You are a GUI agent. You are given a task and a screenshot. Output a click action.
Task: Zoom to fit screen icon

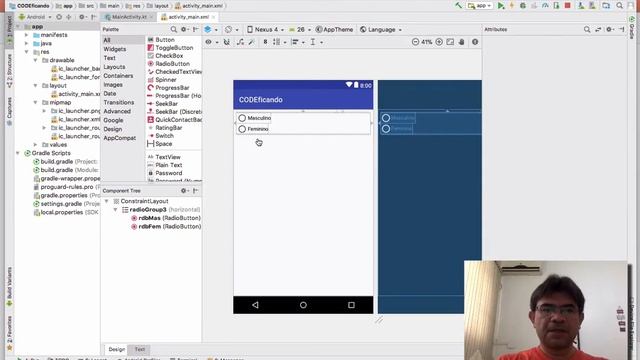[x=450, y=42]
